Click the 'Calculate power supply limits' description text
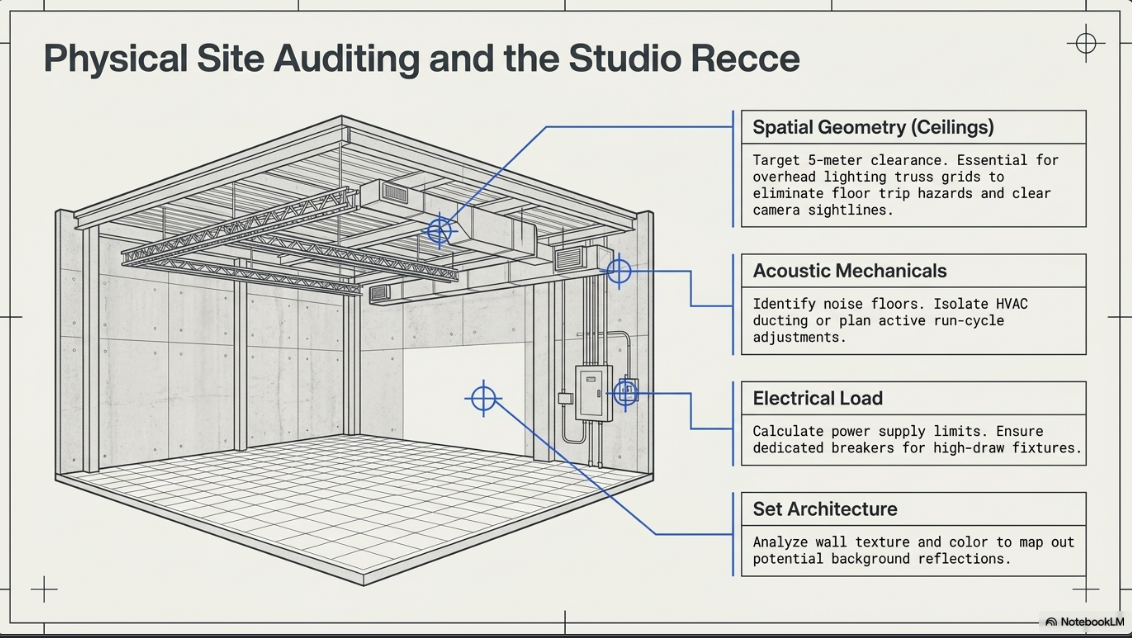The width and height of the screenshot is (1132, 638). coord(917,440)
